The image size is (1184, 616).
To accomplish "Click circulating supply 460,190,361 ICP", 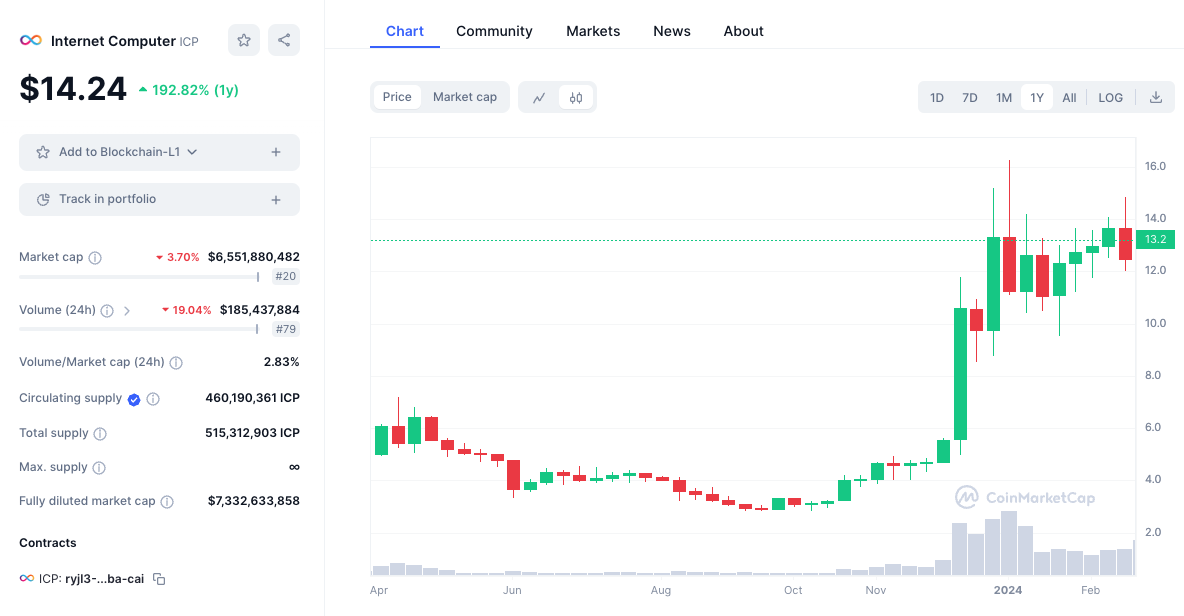I will [x=252, y=398].
